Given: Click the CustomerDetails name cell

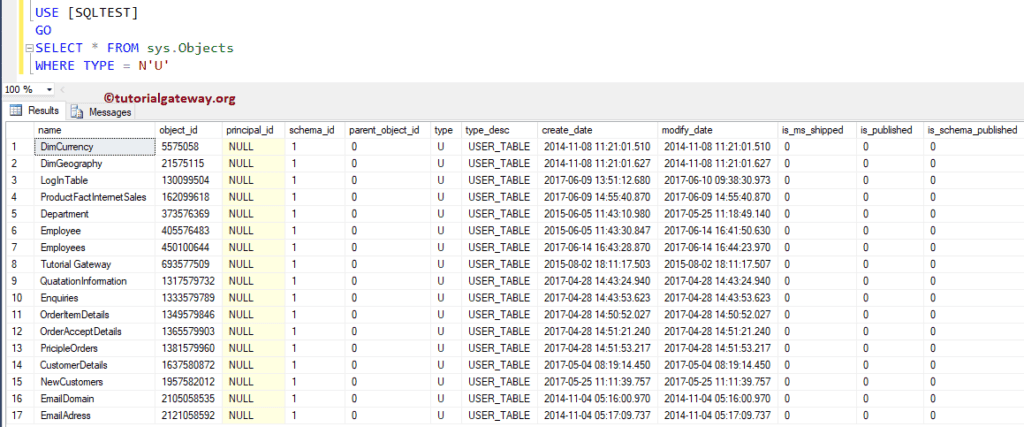Looking at the screenshot, I should pyautogui.click(x=95, y=365).
